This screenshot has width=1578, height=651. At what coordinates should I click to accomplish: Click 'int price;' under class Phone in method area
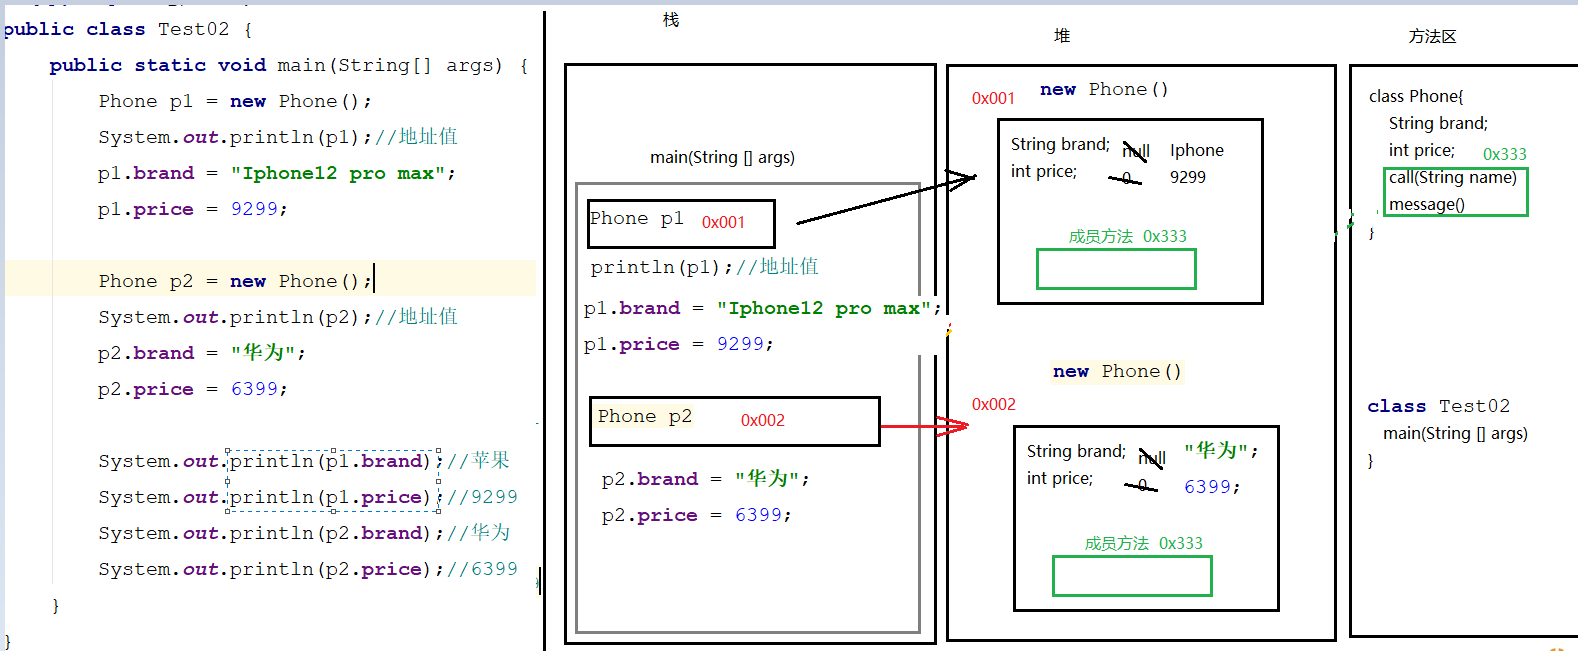coord(1422,150)
